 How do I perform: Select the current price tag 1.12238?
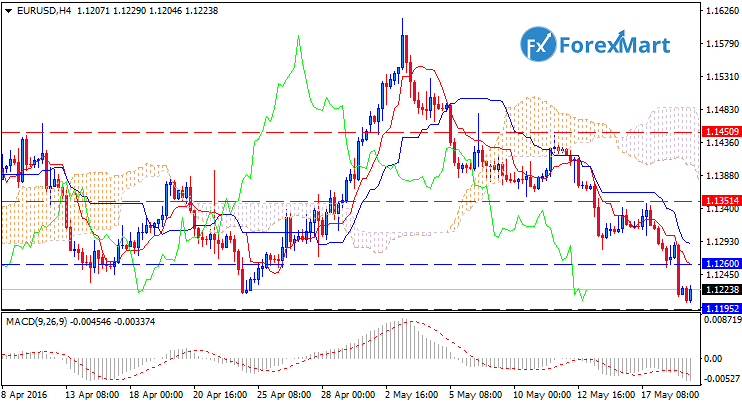point(719,290)
